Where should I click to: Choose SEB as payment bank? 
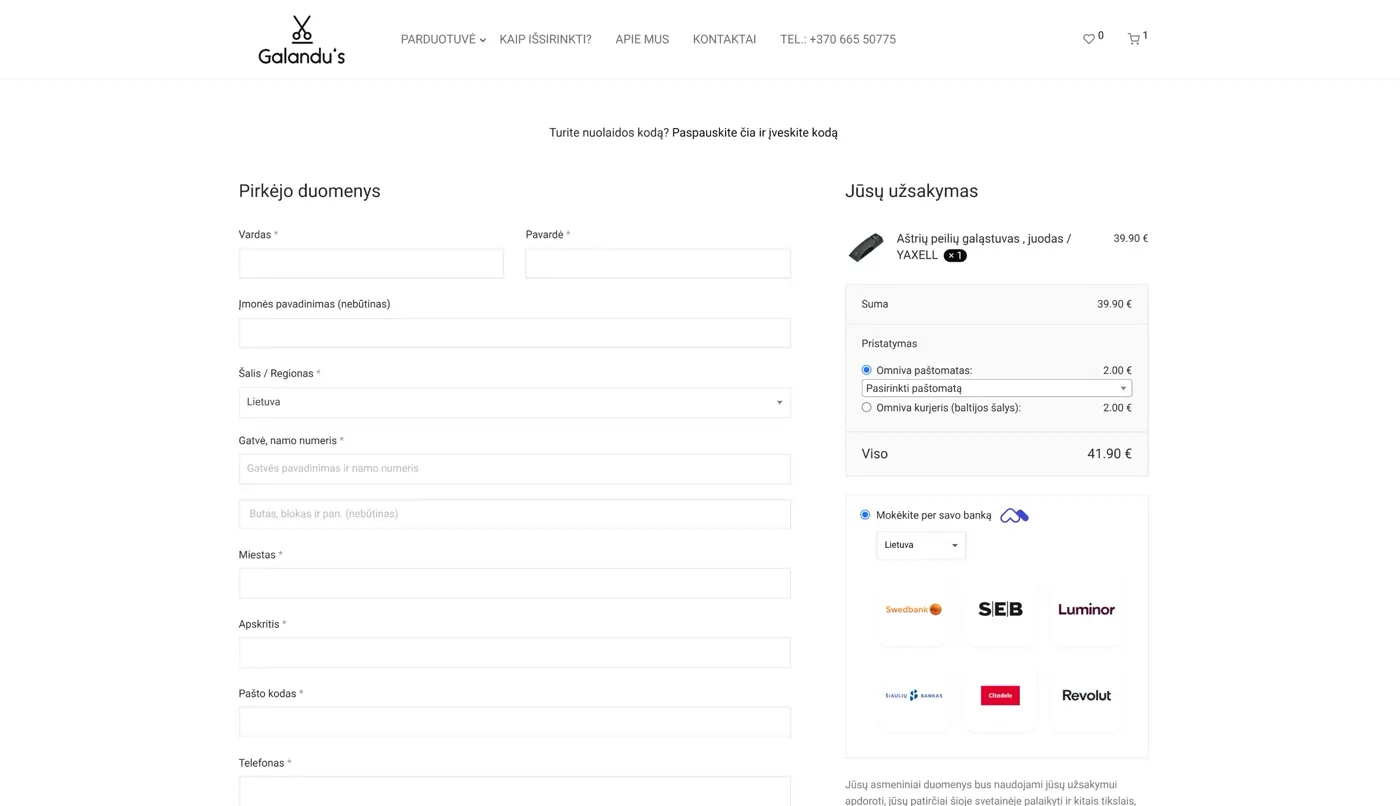[1000, 609]
